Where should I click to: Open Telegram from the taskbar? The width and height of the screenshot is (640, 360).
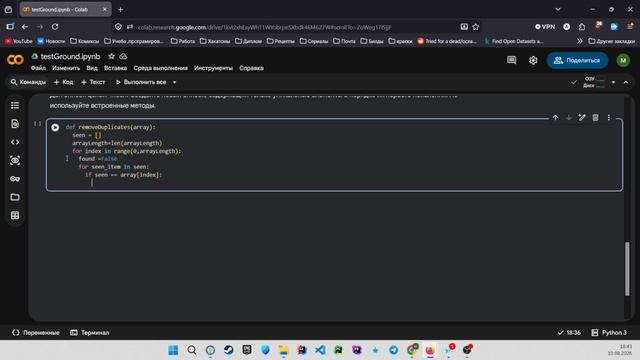(x=393, y=350)
